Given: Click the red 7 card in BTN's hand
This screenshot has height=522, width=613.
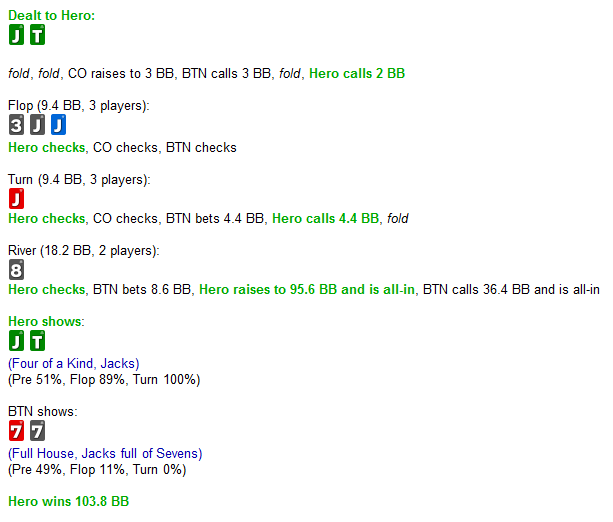Looking at the screenshot, I should click(x=16, y=431).
